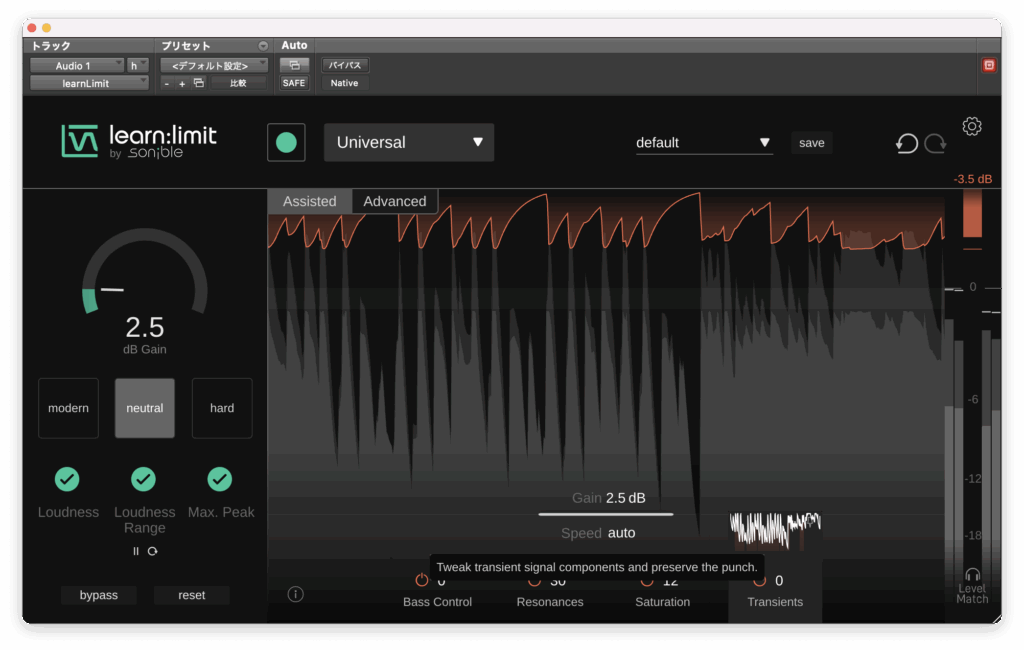Click the learn:limit logo
Image resolution: width=1024 pixels, height=650 pixels.
139,141
